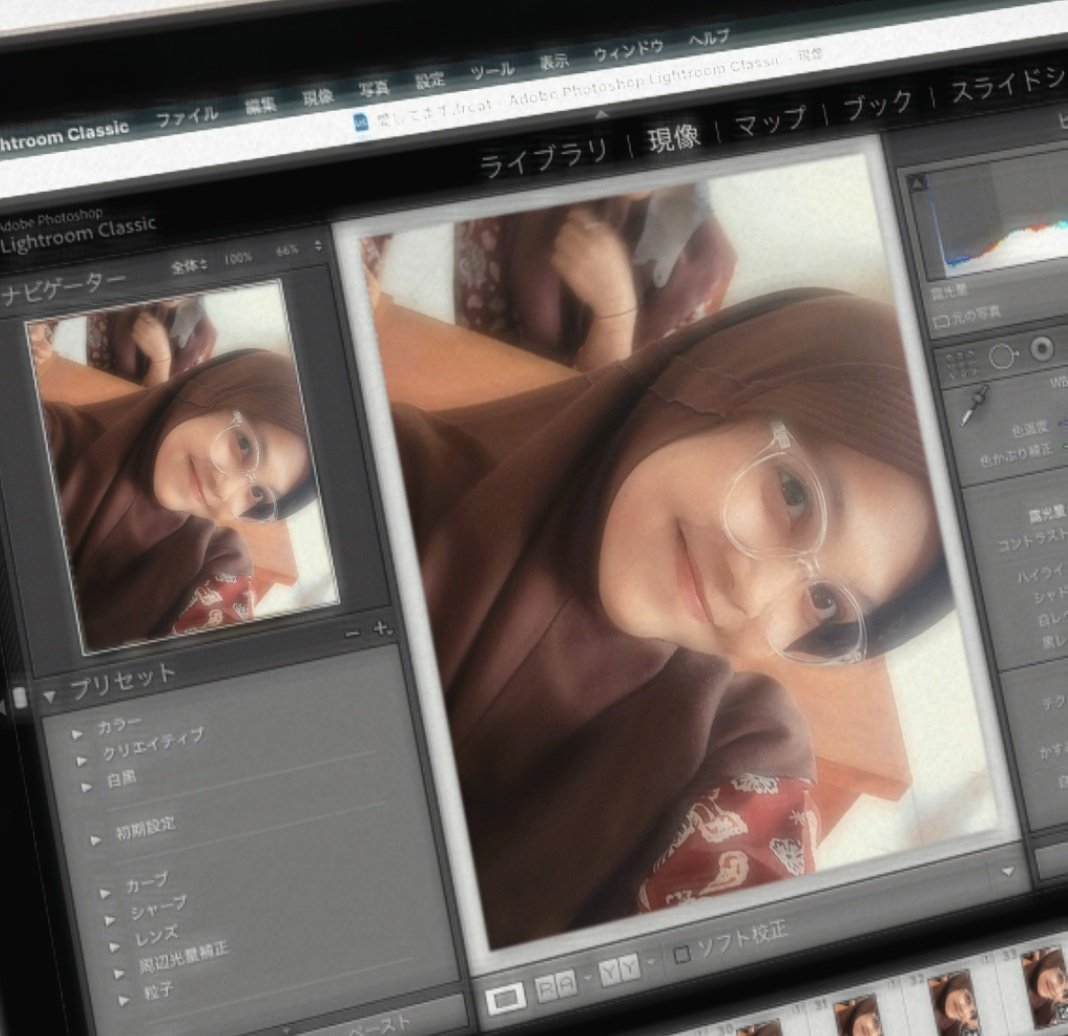This screenshot has height=1036, width=1068.
Task: Switch to the ライブラリ module
Action: (543, 157)
